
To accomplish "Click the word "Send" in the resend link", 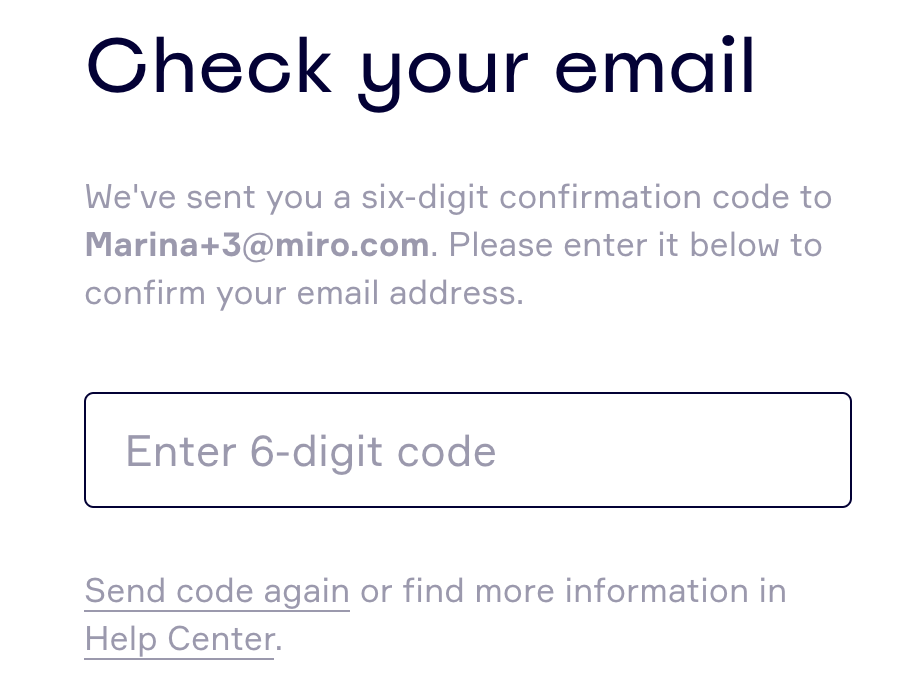I will pos(125,591).
